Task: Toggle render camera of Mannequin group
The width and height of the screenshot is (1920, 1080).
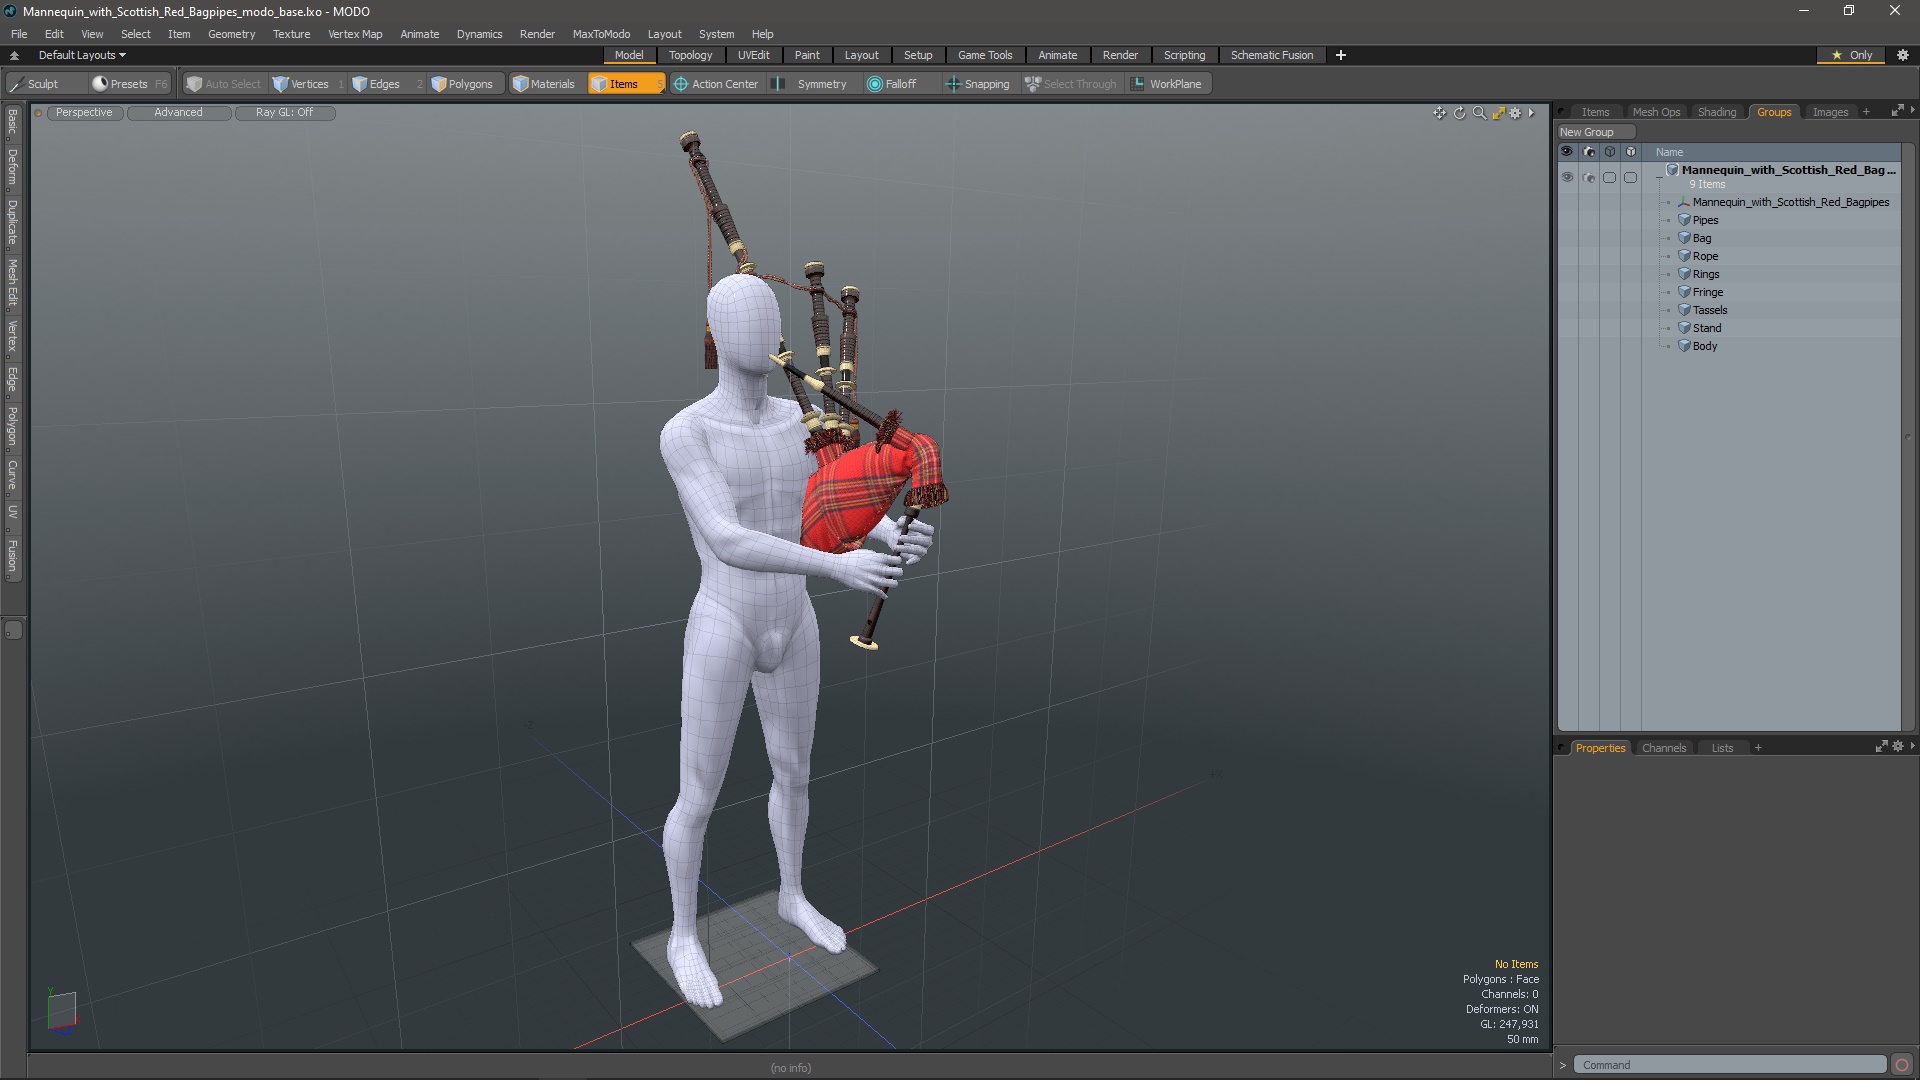Action: point(1589,177)
